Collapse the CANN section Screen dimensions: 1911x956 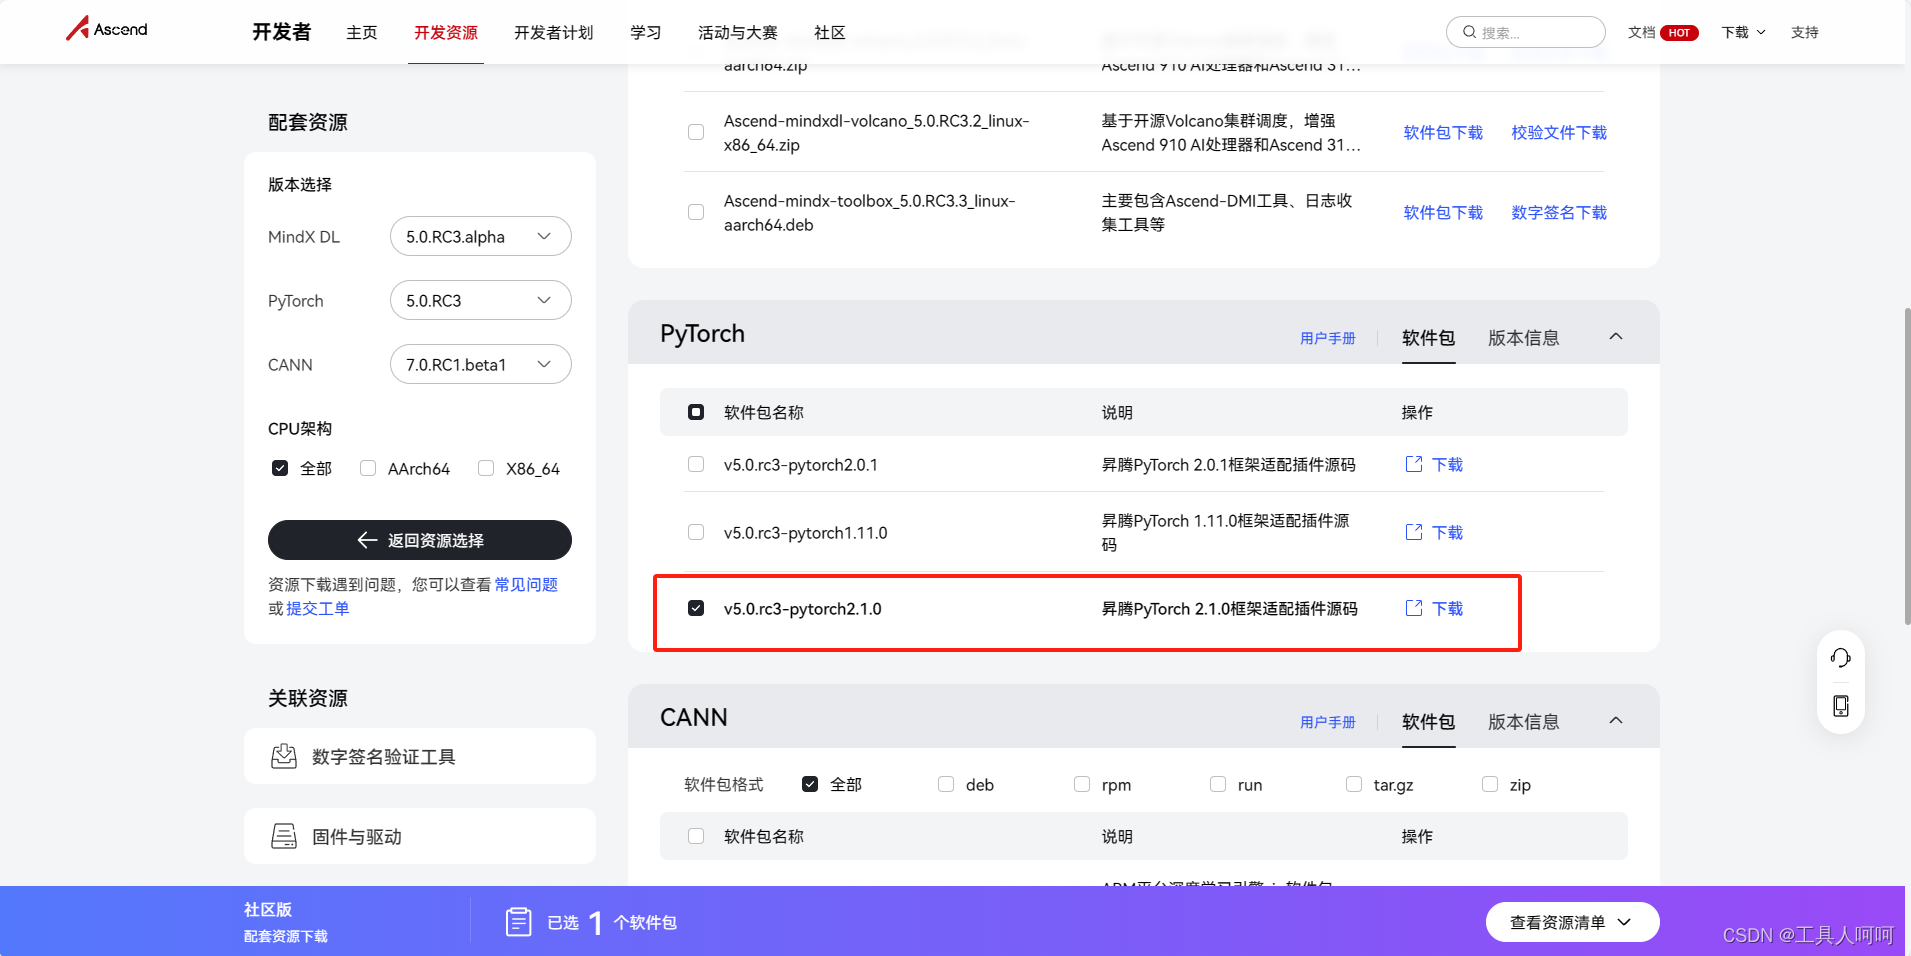[x=1616, y=720]
